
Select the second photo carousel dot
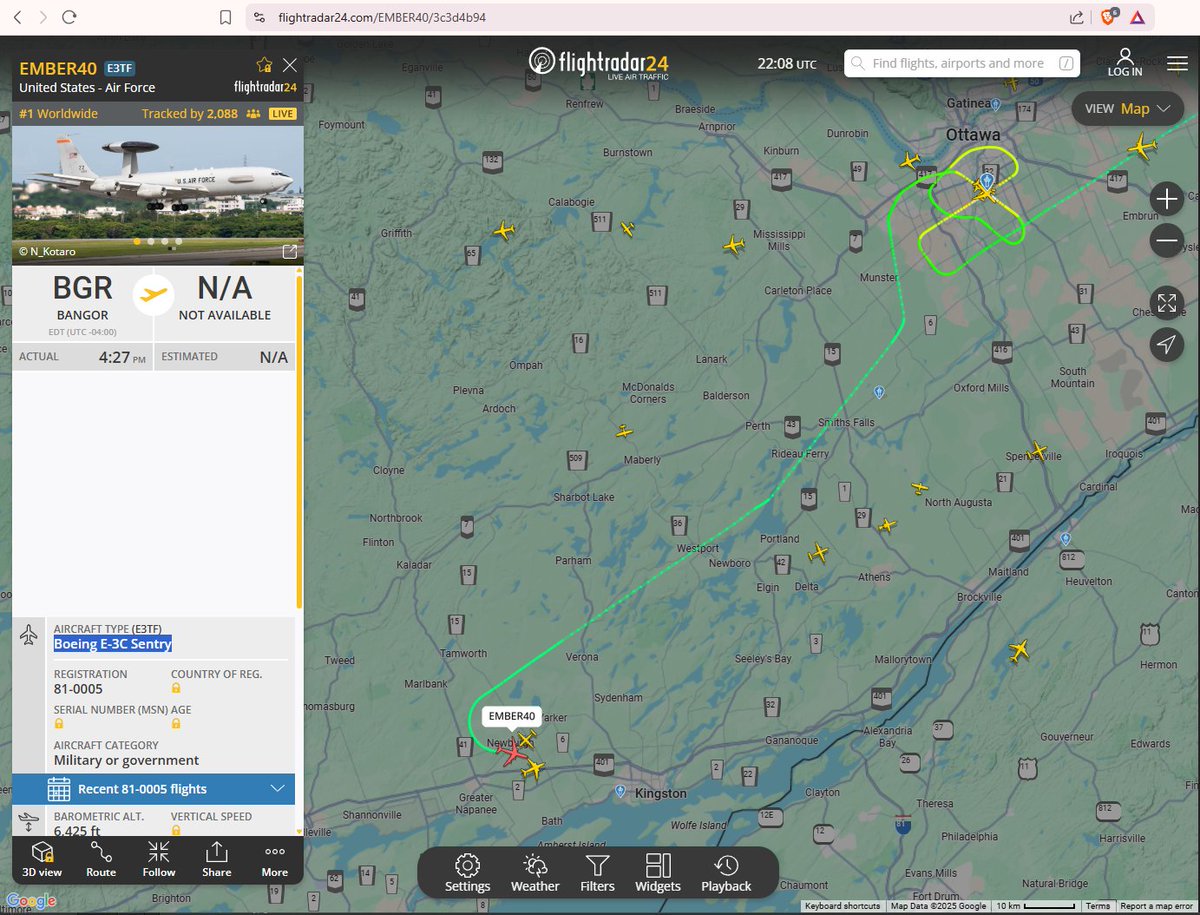(151, 242)
